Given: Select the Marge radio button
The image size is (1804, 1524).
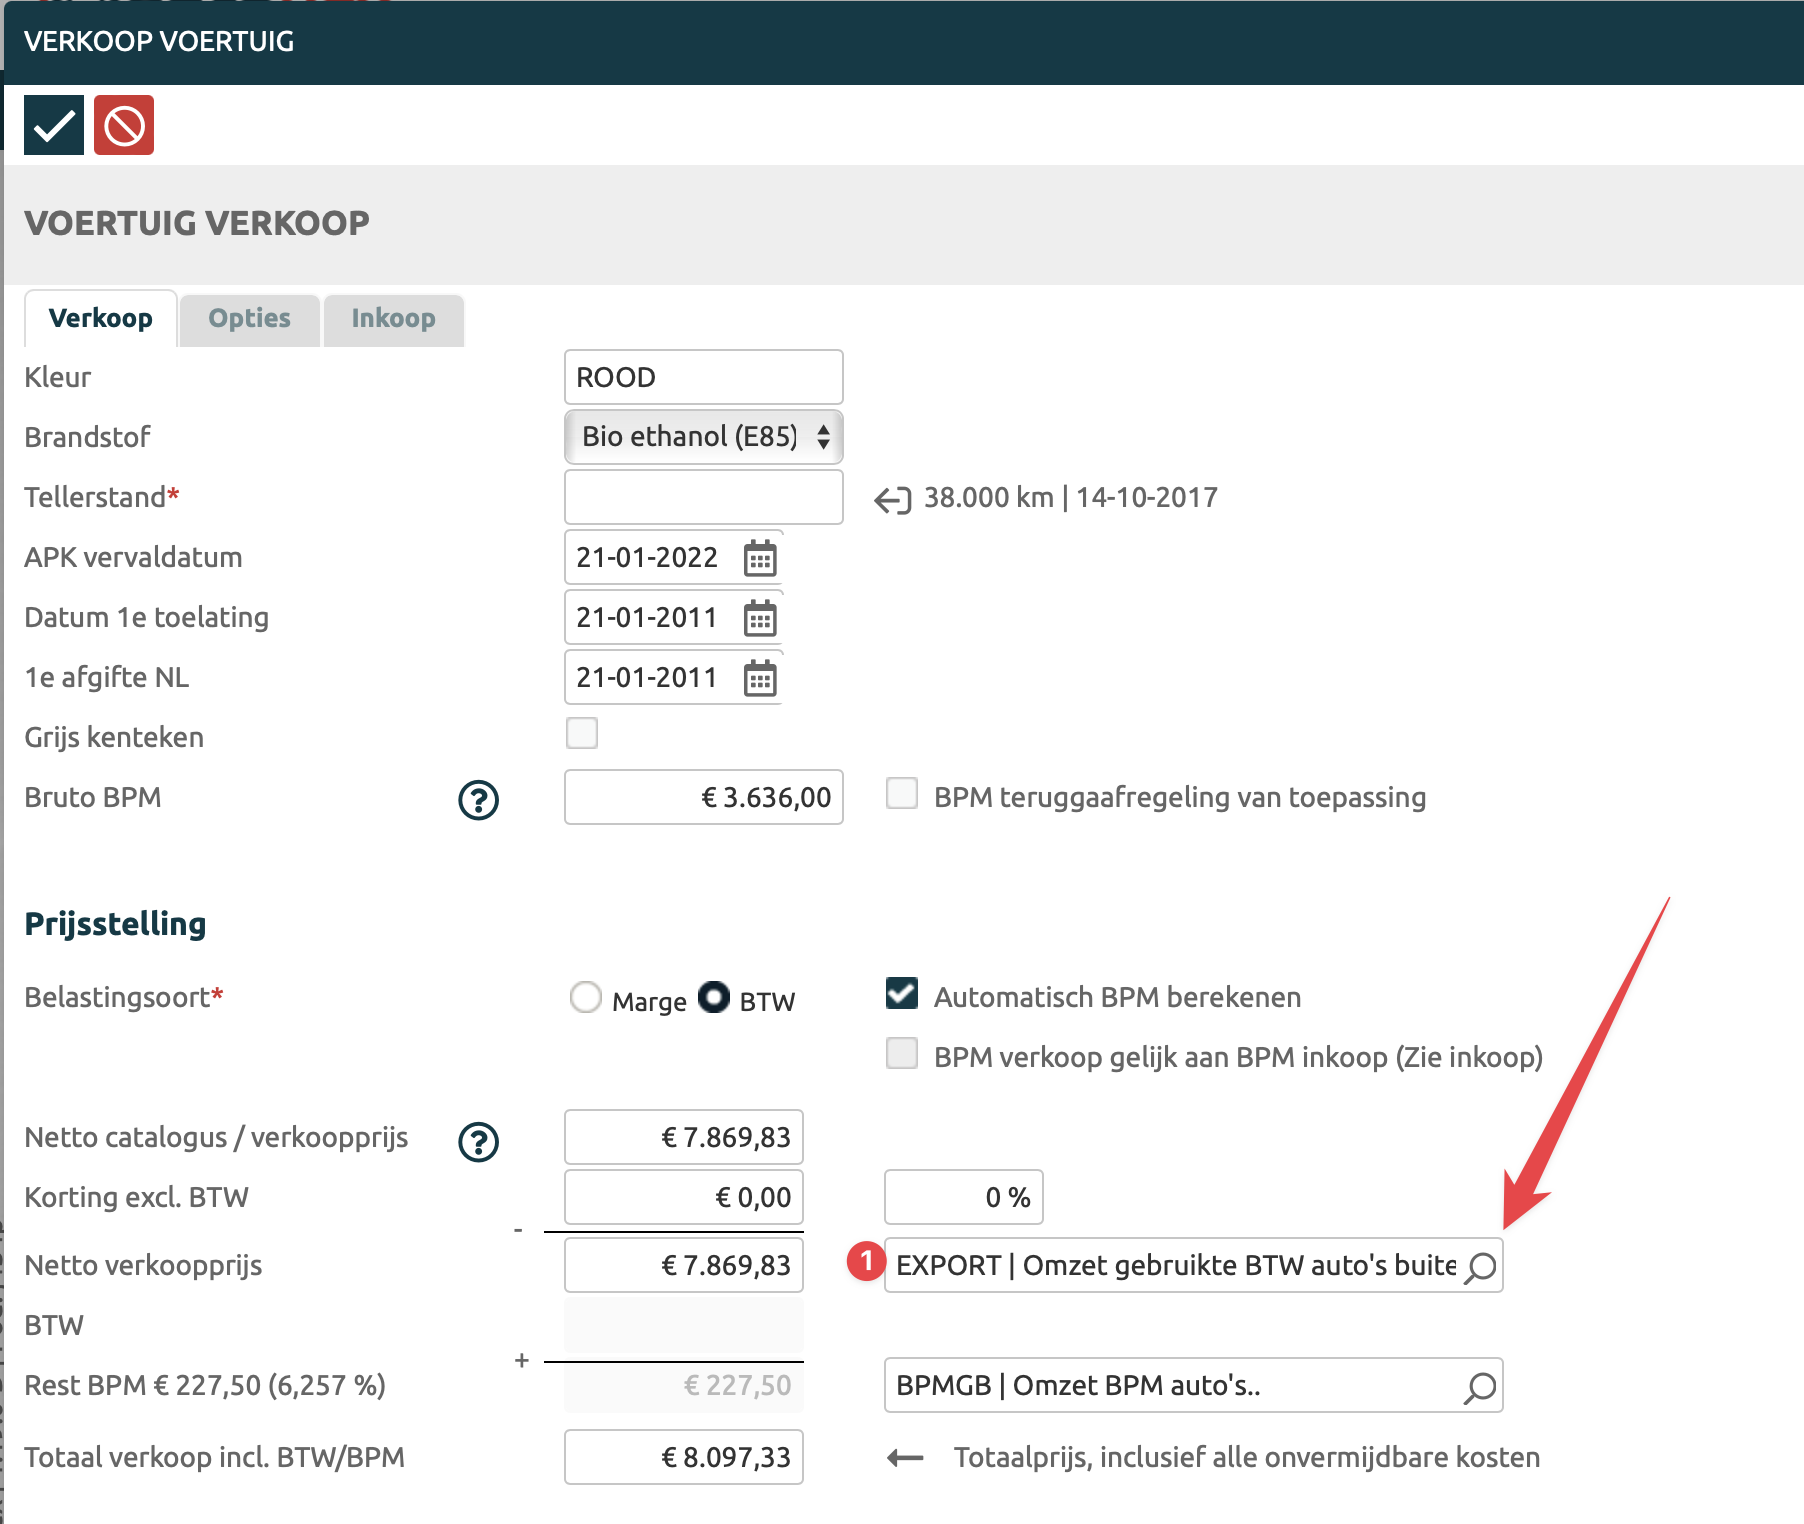Looking at the screenshot, I should [x=586, y=997].
